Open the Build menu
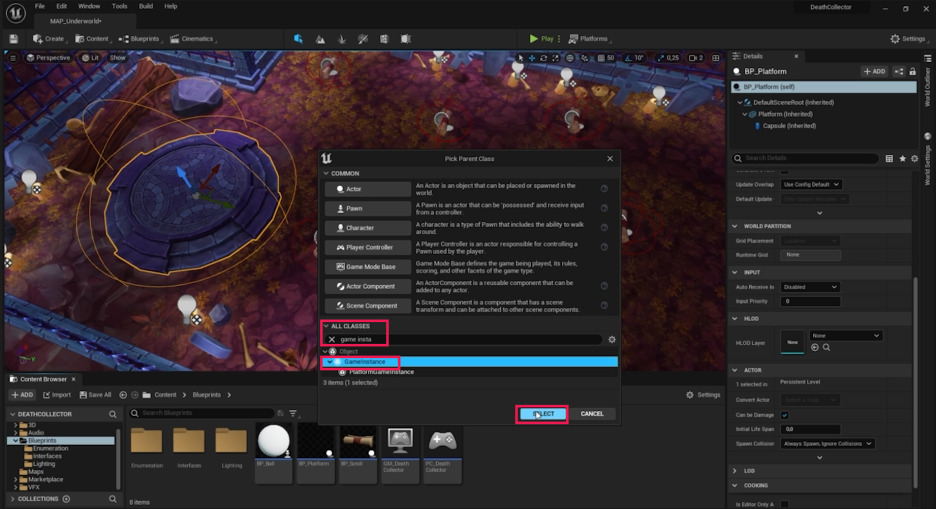Screen dimensions: 936x509 pyautogui.click(x=146, y=6)
